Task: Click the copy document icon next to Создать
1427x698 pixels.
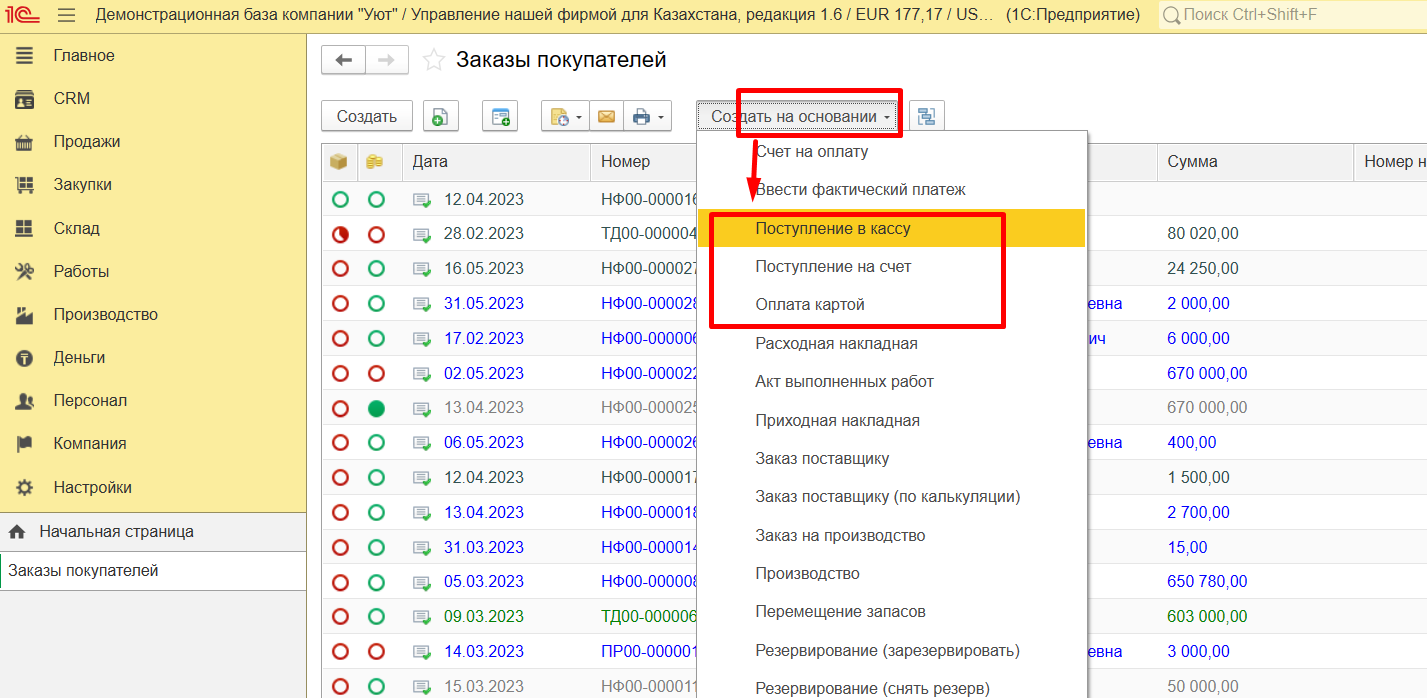Action: tap(440, 117)
